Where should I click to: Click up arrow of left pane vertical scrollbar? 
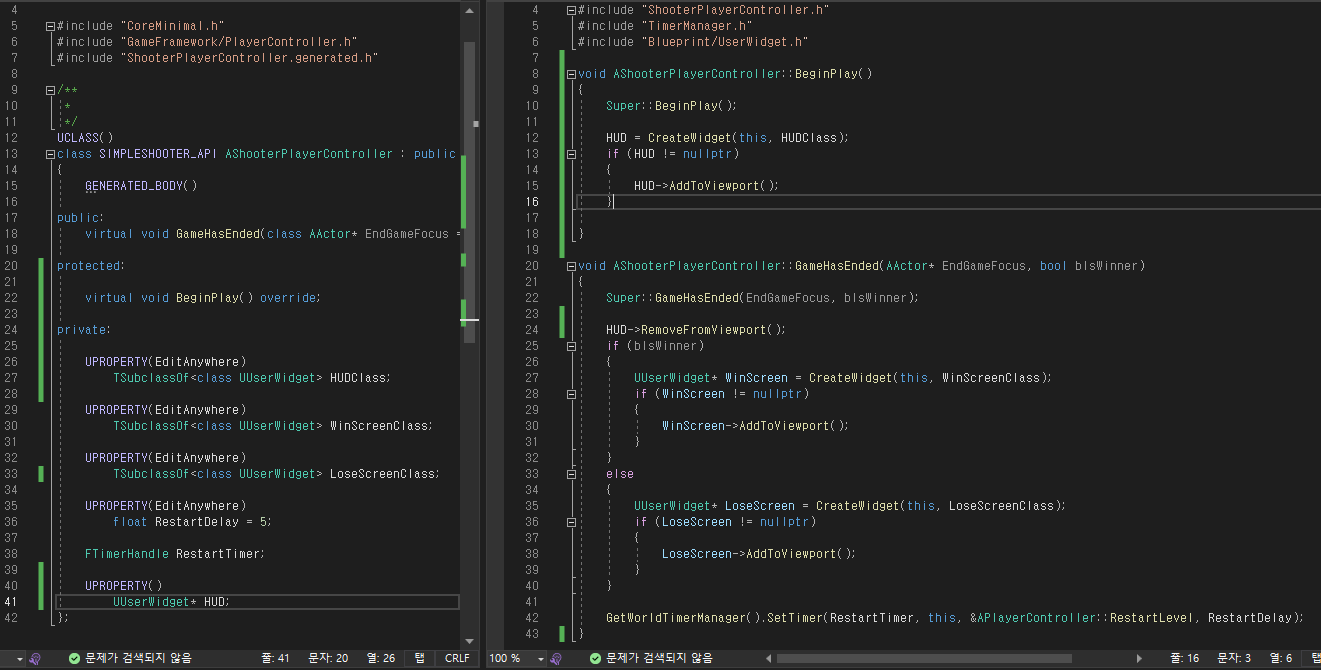(x=470, y=9)
